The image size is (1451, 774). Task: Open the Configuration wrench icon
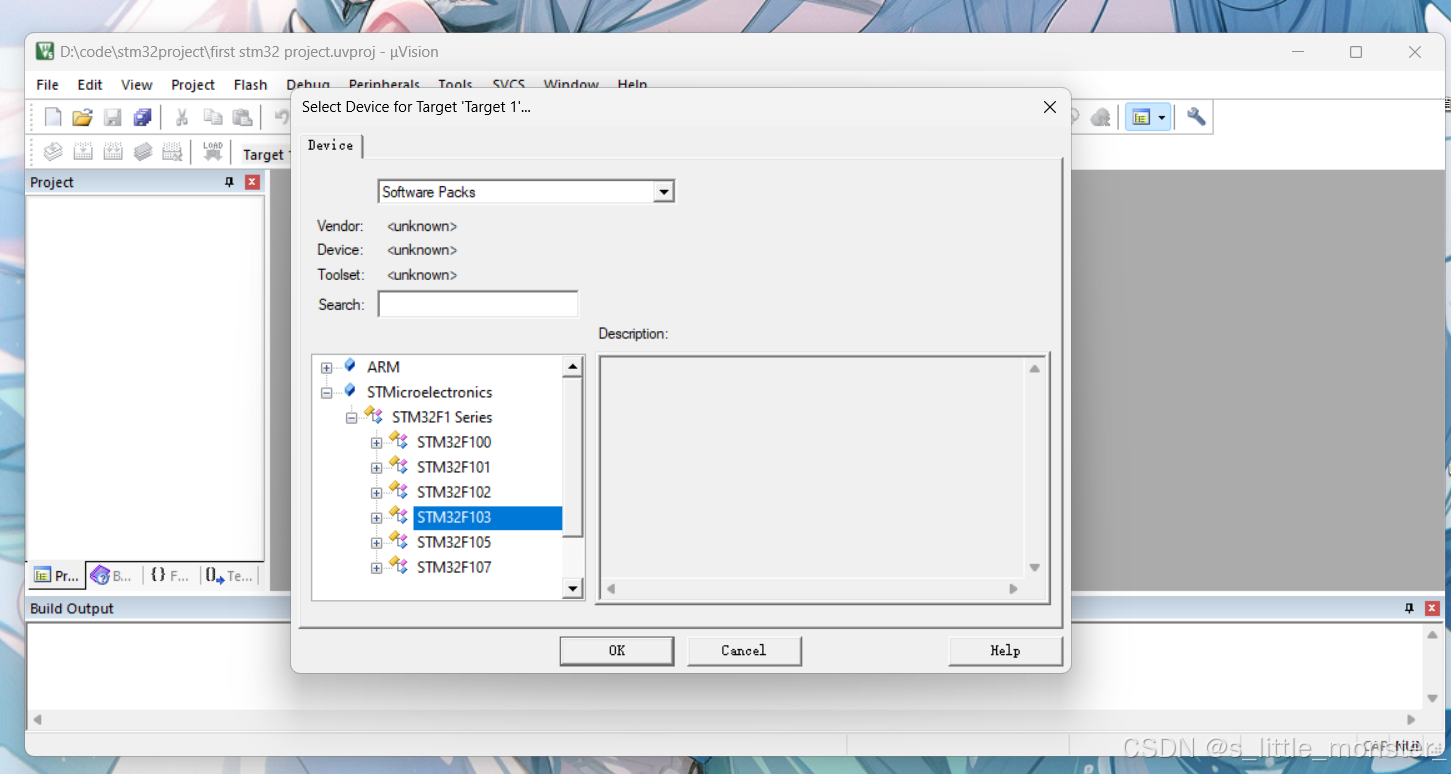click(x=1196, y=118)
